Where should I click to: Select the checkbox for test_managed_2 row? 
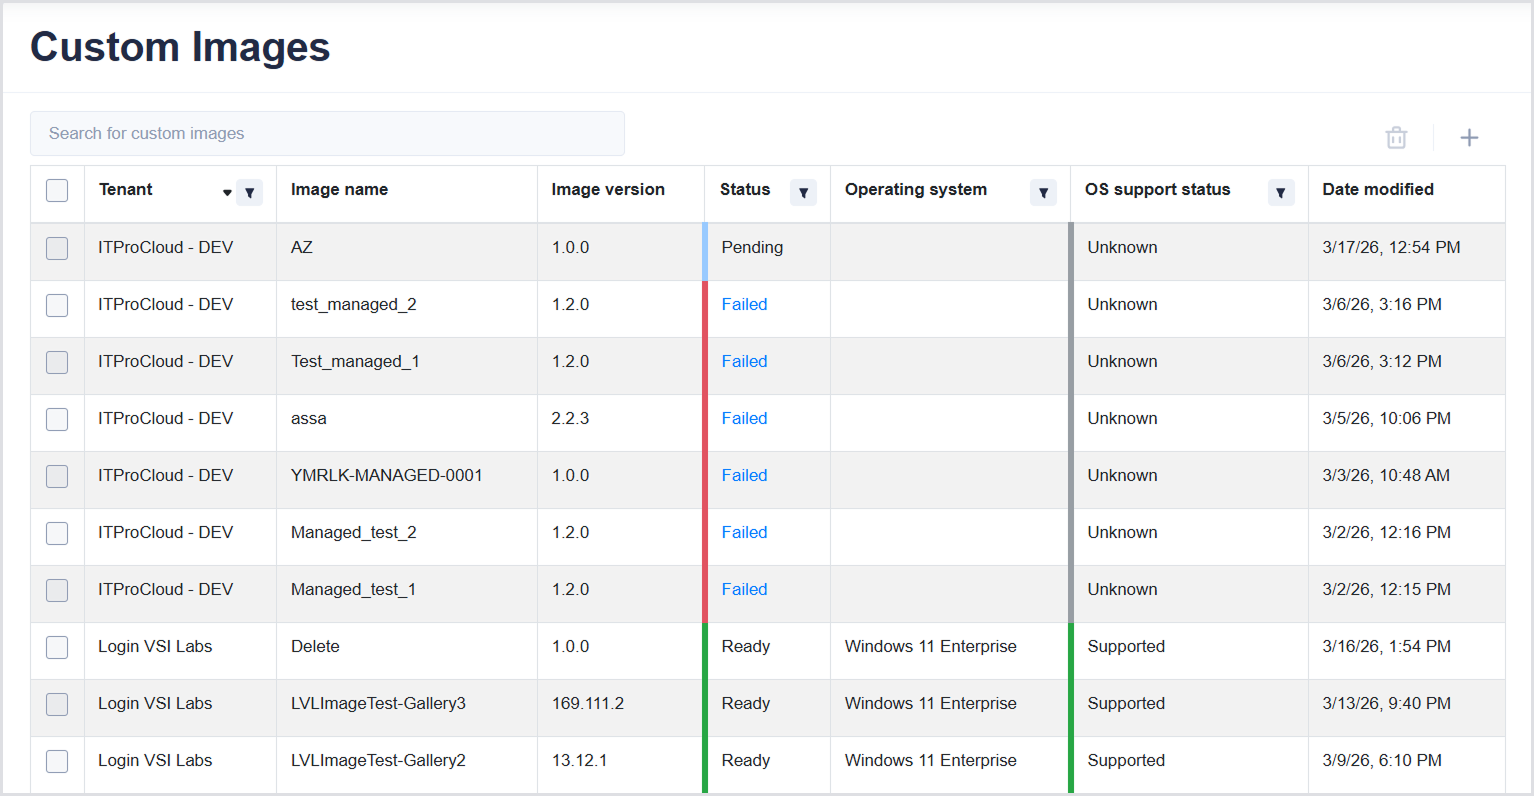point(57,305)
